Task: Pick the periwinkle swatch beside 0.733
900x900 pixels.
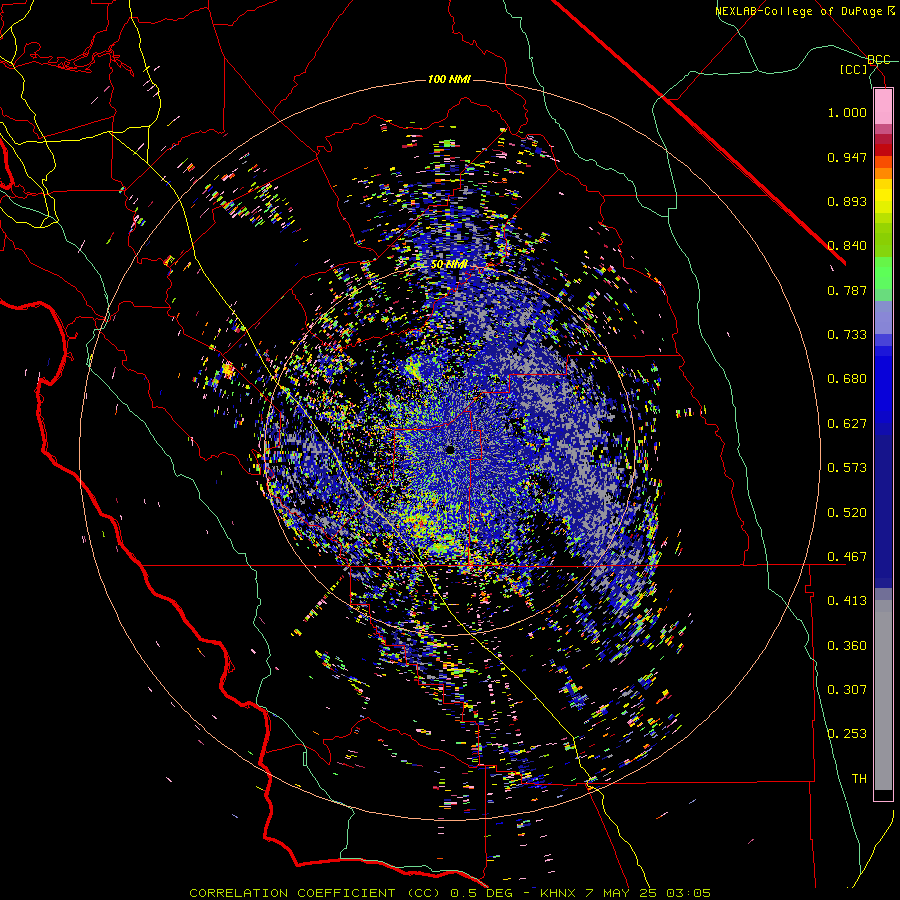Action: tap(883, 317)
